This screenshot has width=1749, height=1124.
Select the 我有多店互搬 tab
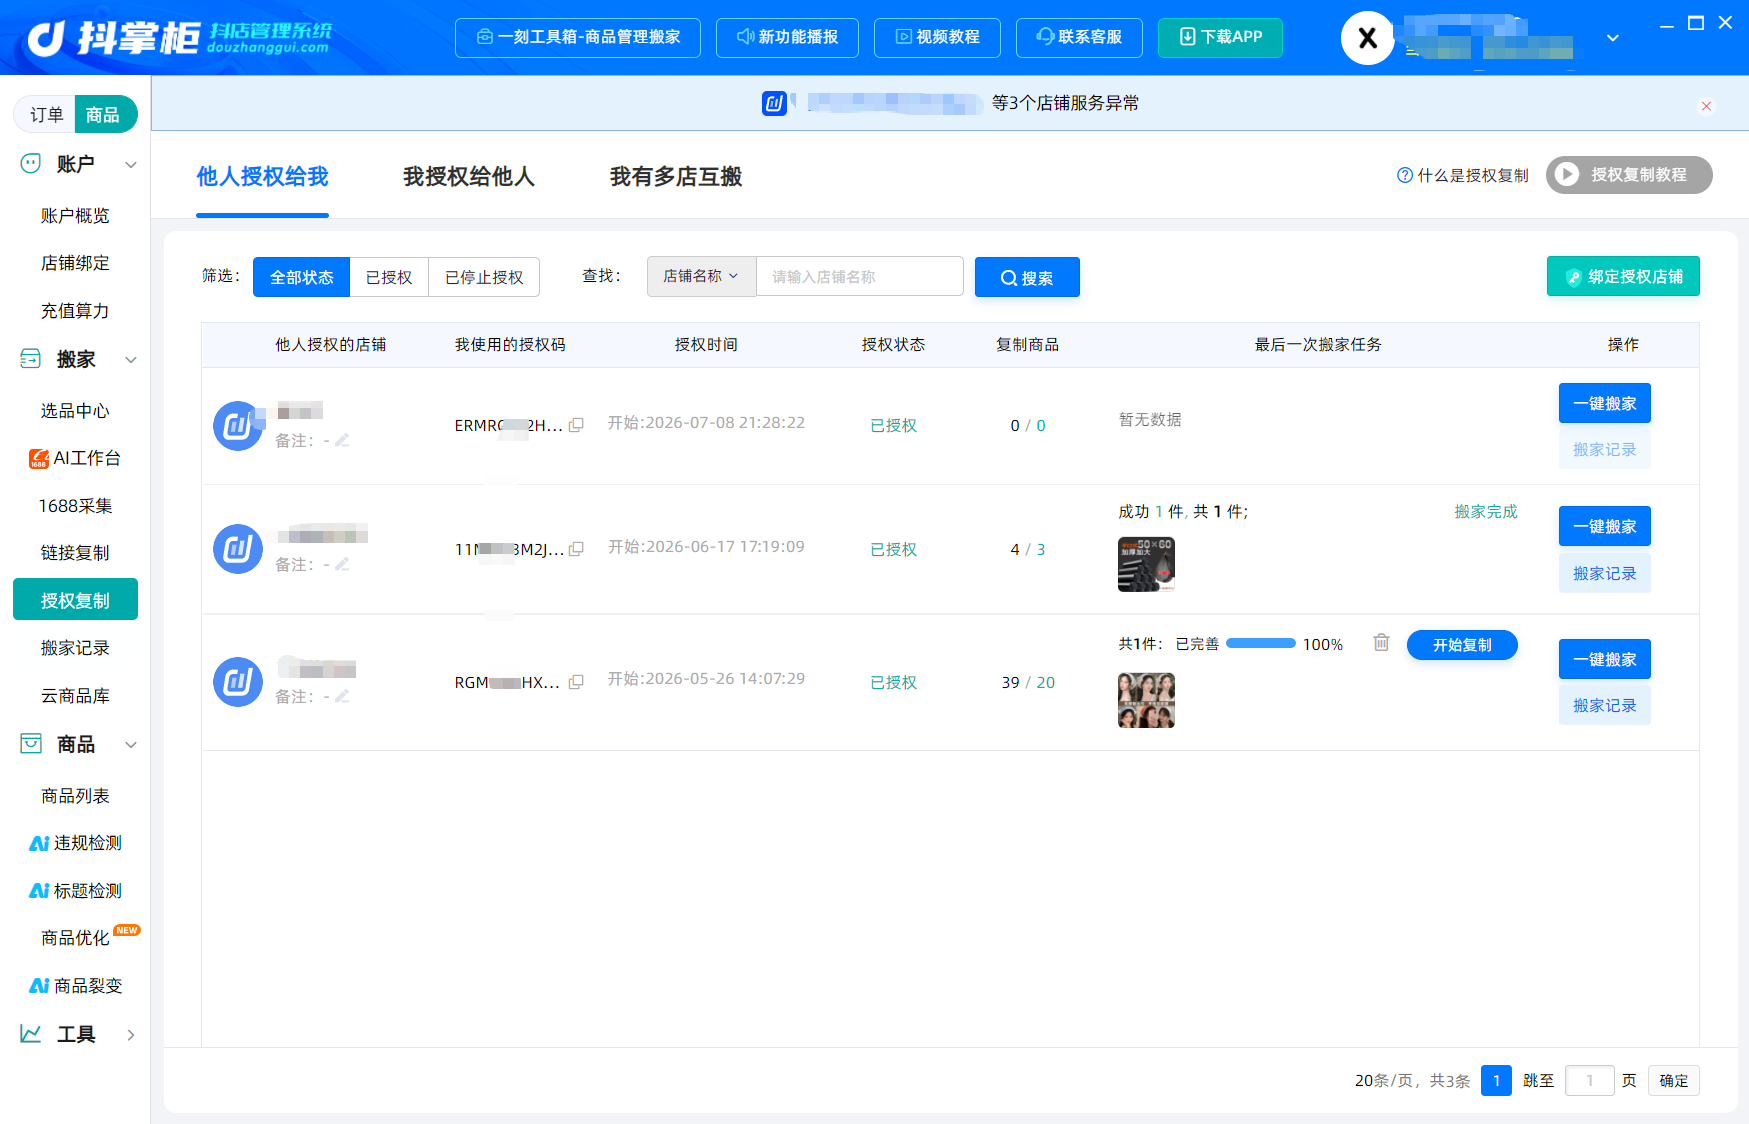click(x=676, y=177)
